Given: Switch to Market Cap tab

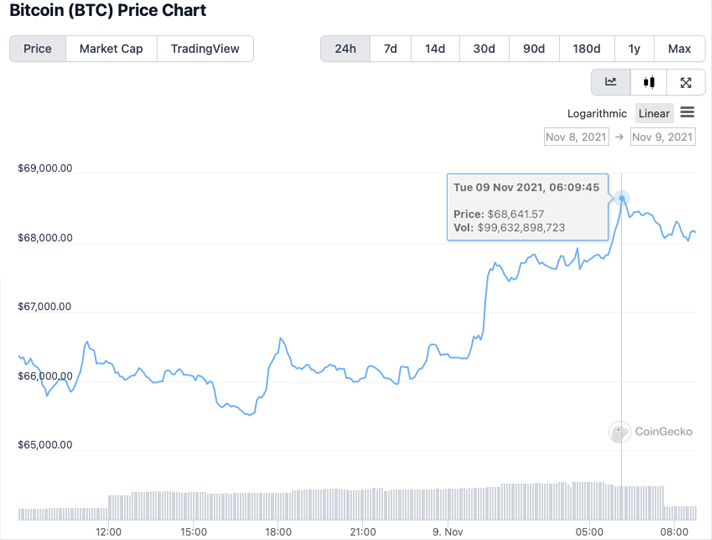Looking at the screenshot, I should (x=111, y=49).
